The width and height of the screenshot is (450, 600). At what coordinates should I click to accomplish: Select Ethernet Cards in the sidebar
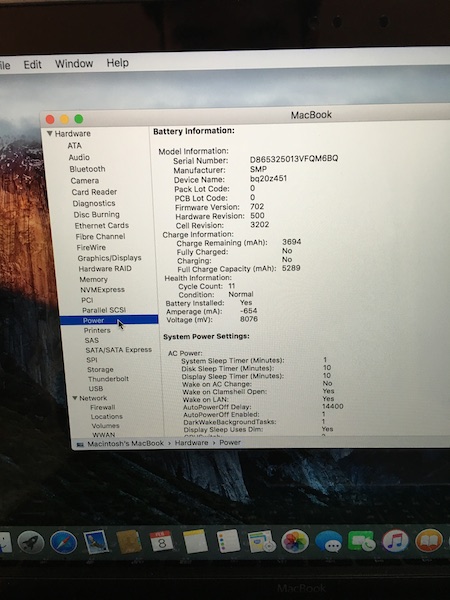(101, 225)
